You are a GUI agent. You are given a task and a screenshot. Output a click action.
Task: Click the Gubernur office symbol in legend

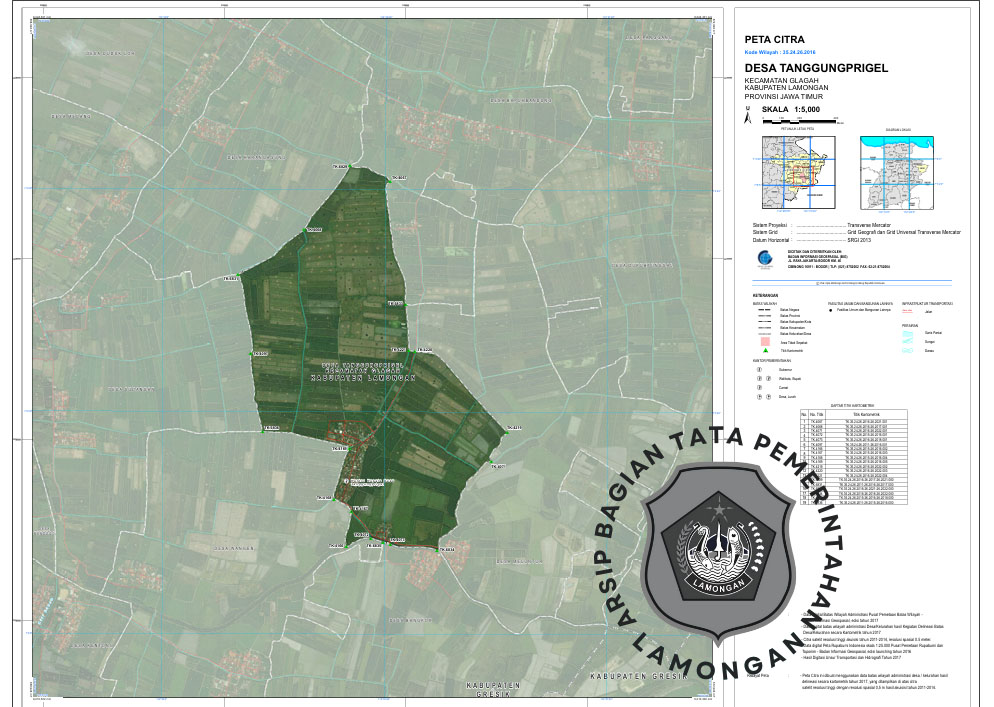point(760,369)
